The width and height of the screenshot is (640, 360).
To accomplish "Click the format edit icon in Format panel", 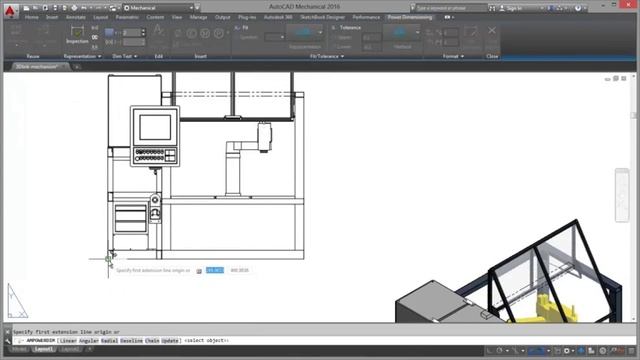I will [x=470, y=33].
